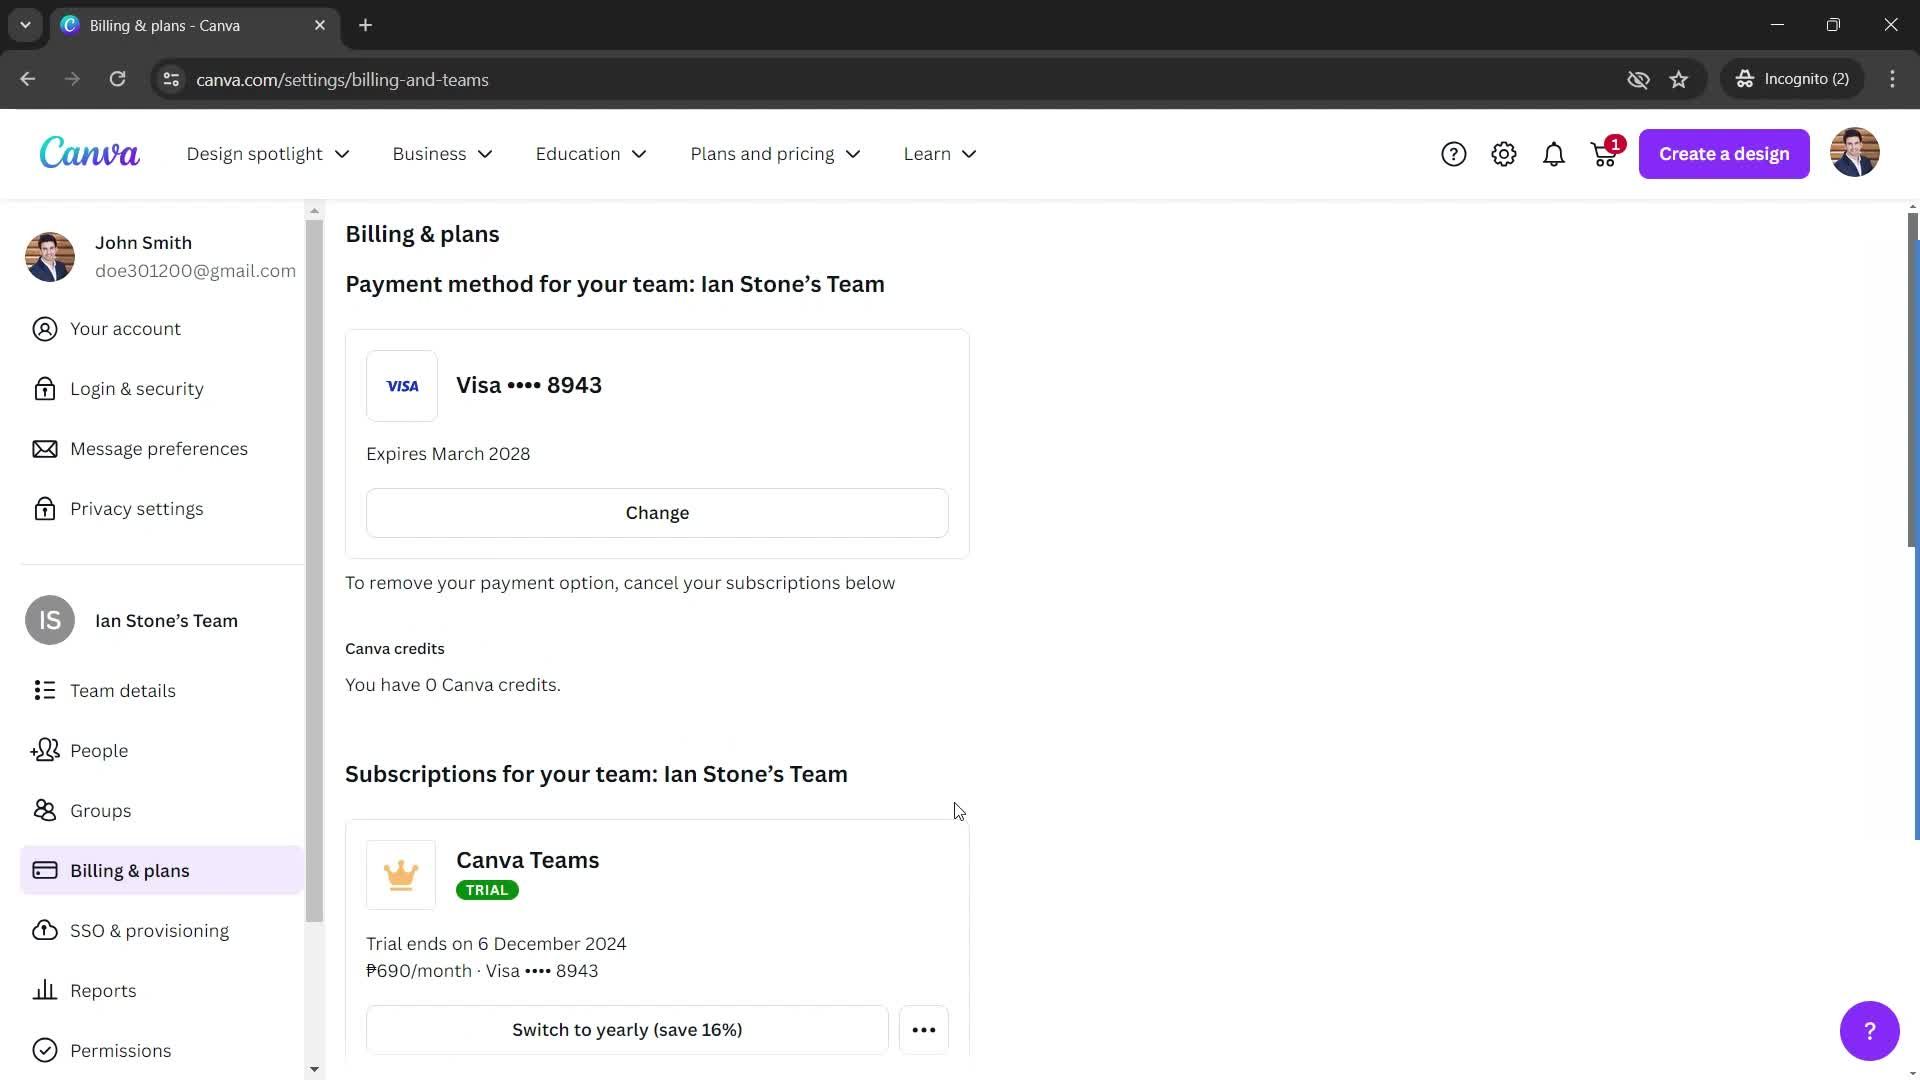Click the Create a design button

1724,153
